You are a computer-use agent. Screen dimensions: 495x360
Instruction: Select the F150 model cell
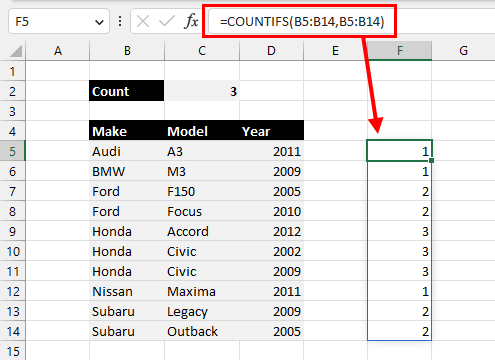point(202,191)
